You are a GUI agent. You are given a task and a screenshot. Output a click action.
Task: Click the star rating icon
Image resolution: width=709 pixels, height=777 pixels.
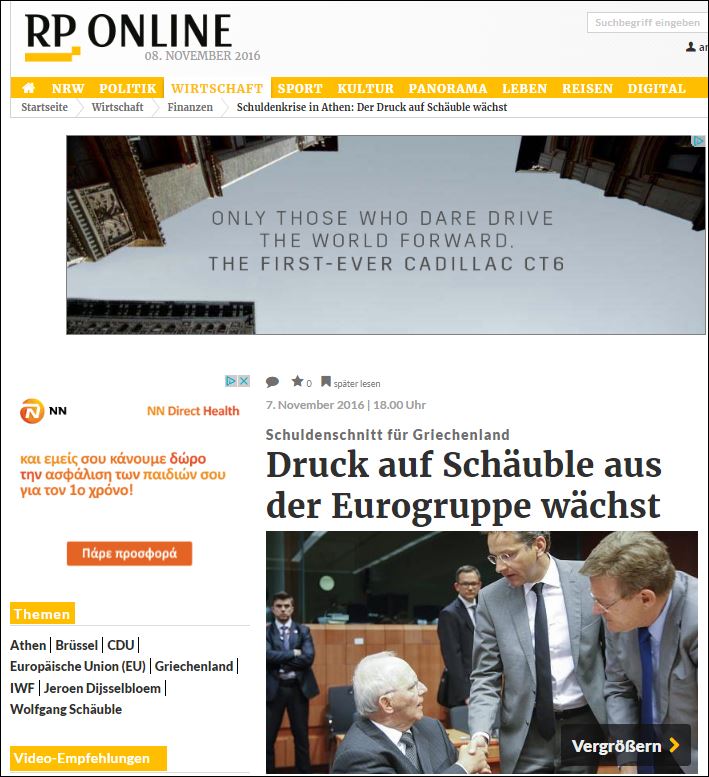point(297,381)
